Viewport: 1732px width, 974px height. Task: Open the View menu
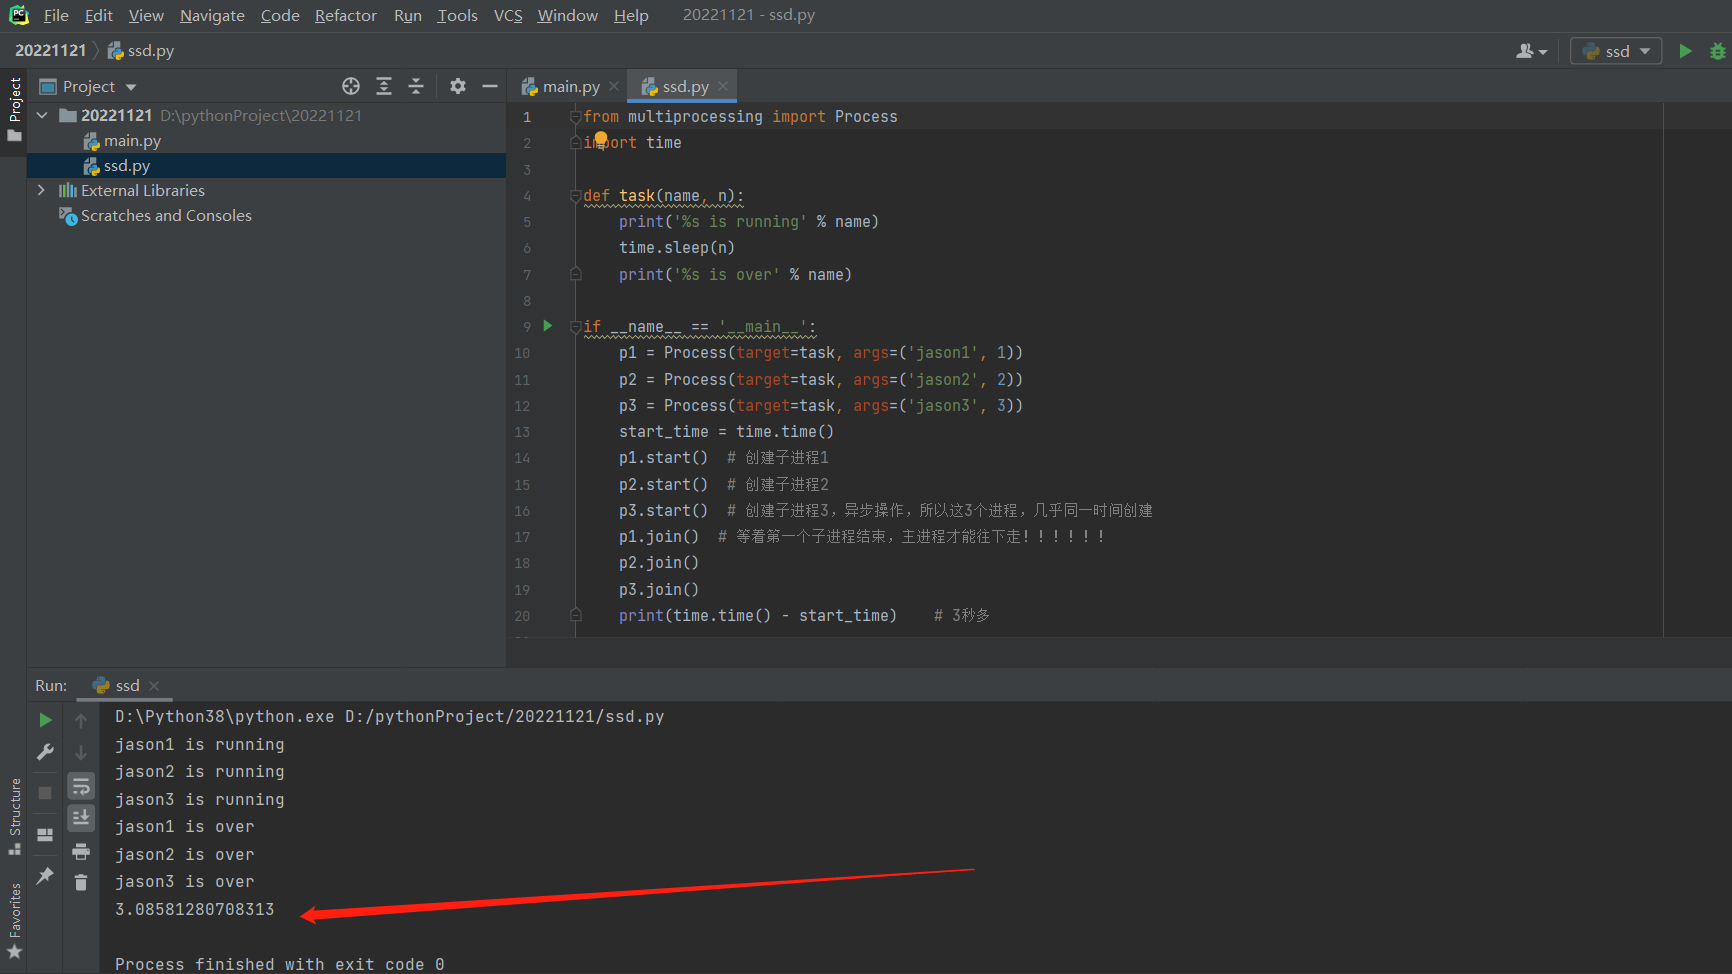click(x=146, y=16)
